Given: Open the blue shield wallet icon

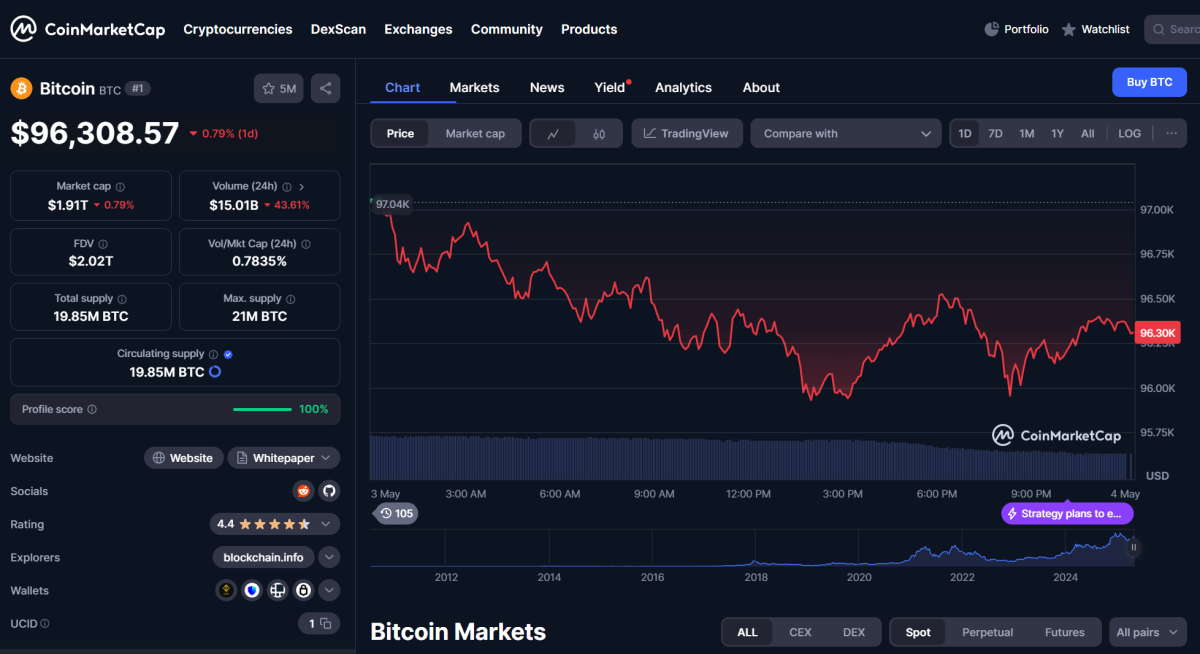Looking at the screenshot, I should (252, 590).
